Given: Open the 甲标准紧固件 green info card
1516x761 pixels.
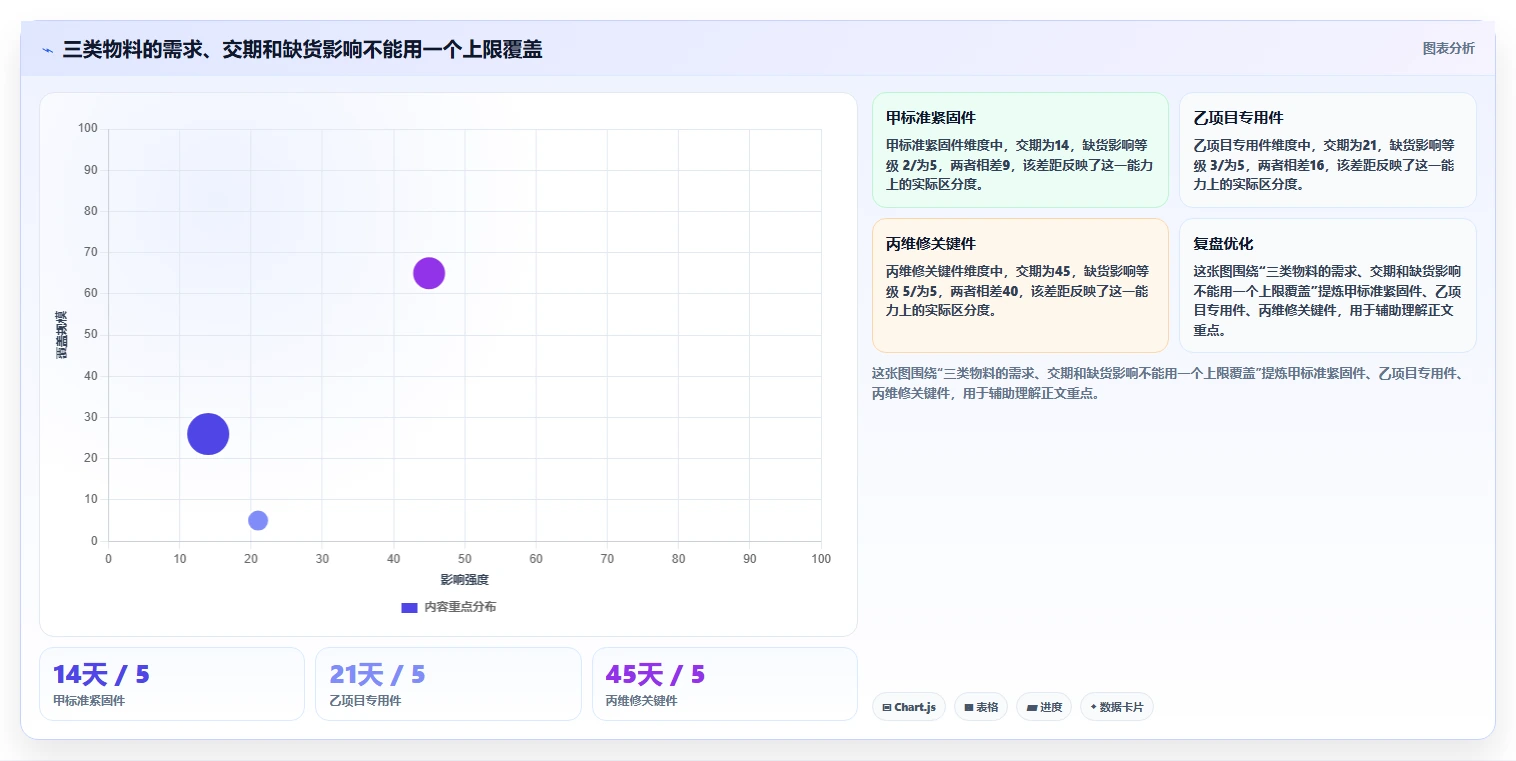Looking at the screenshot, I should click(1020, 150).
